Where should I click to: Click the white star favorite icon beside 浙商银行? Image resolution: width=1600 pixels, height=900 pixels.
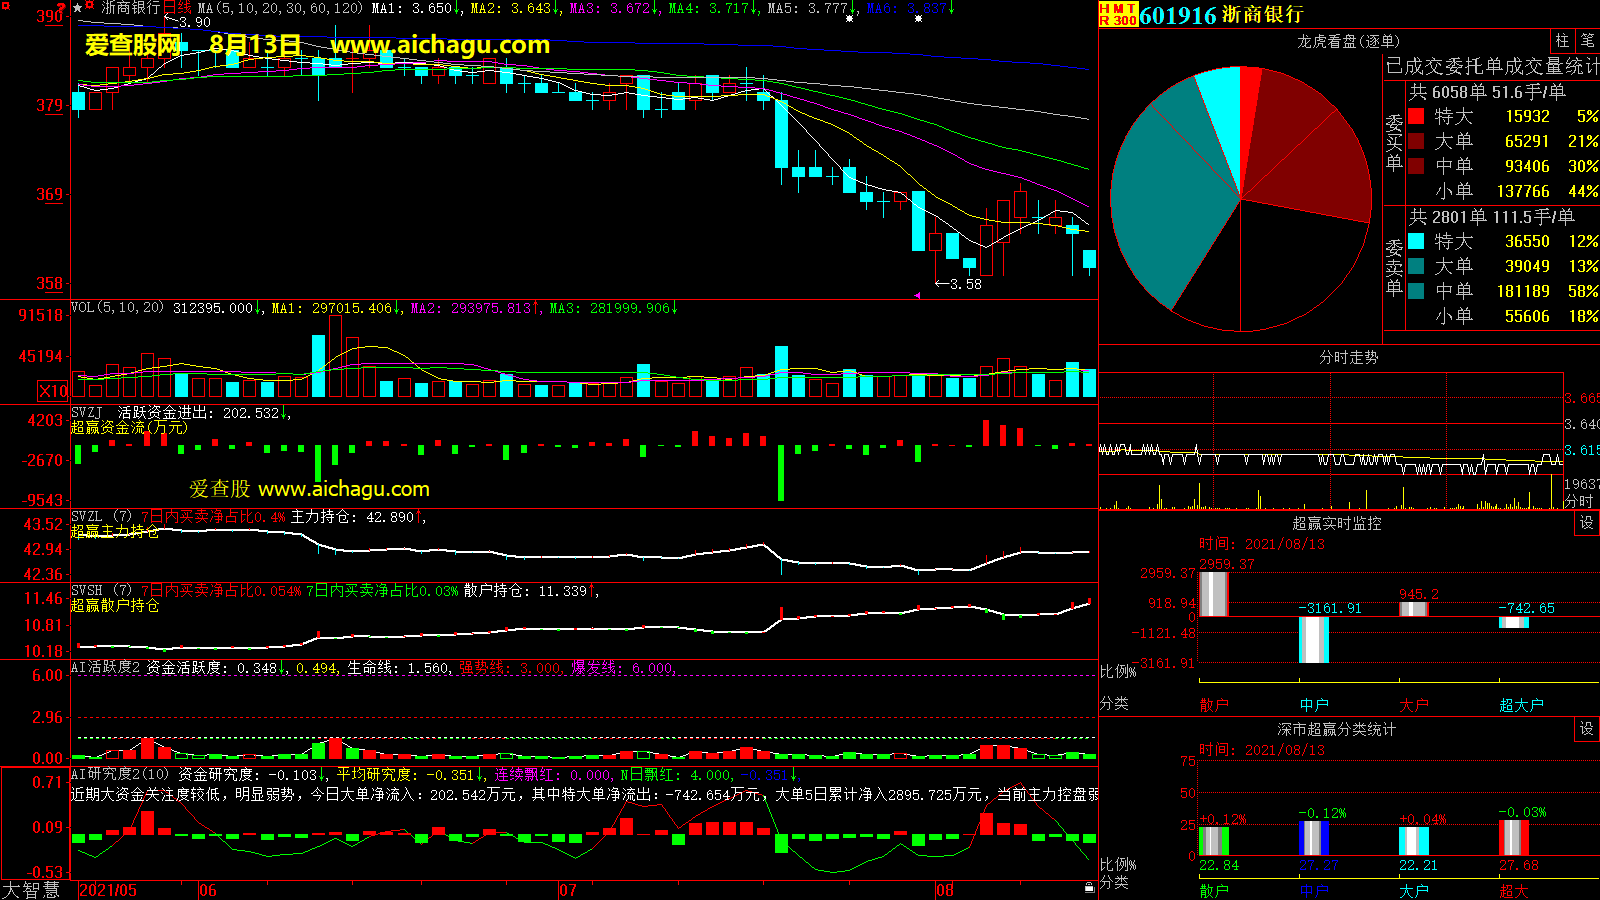coord(77,8)
